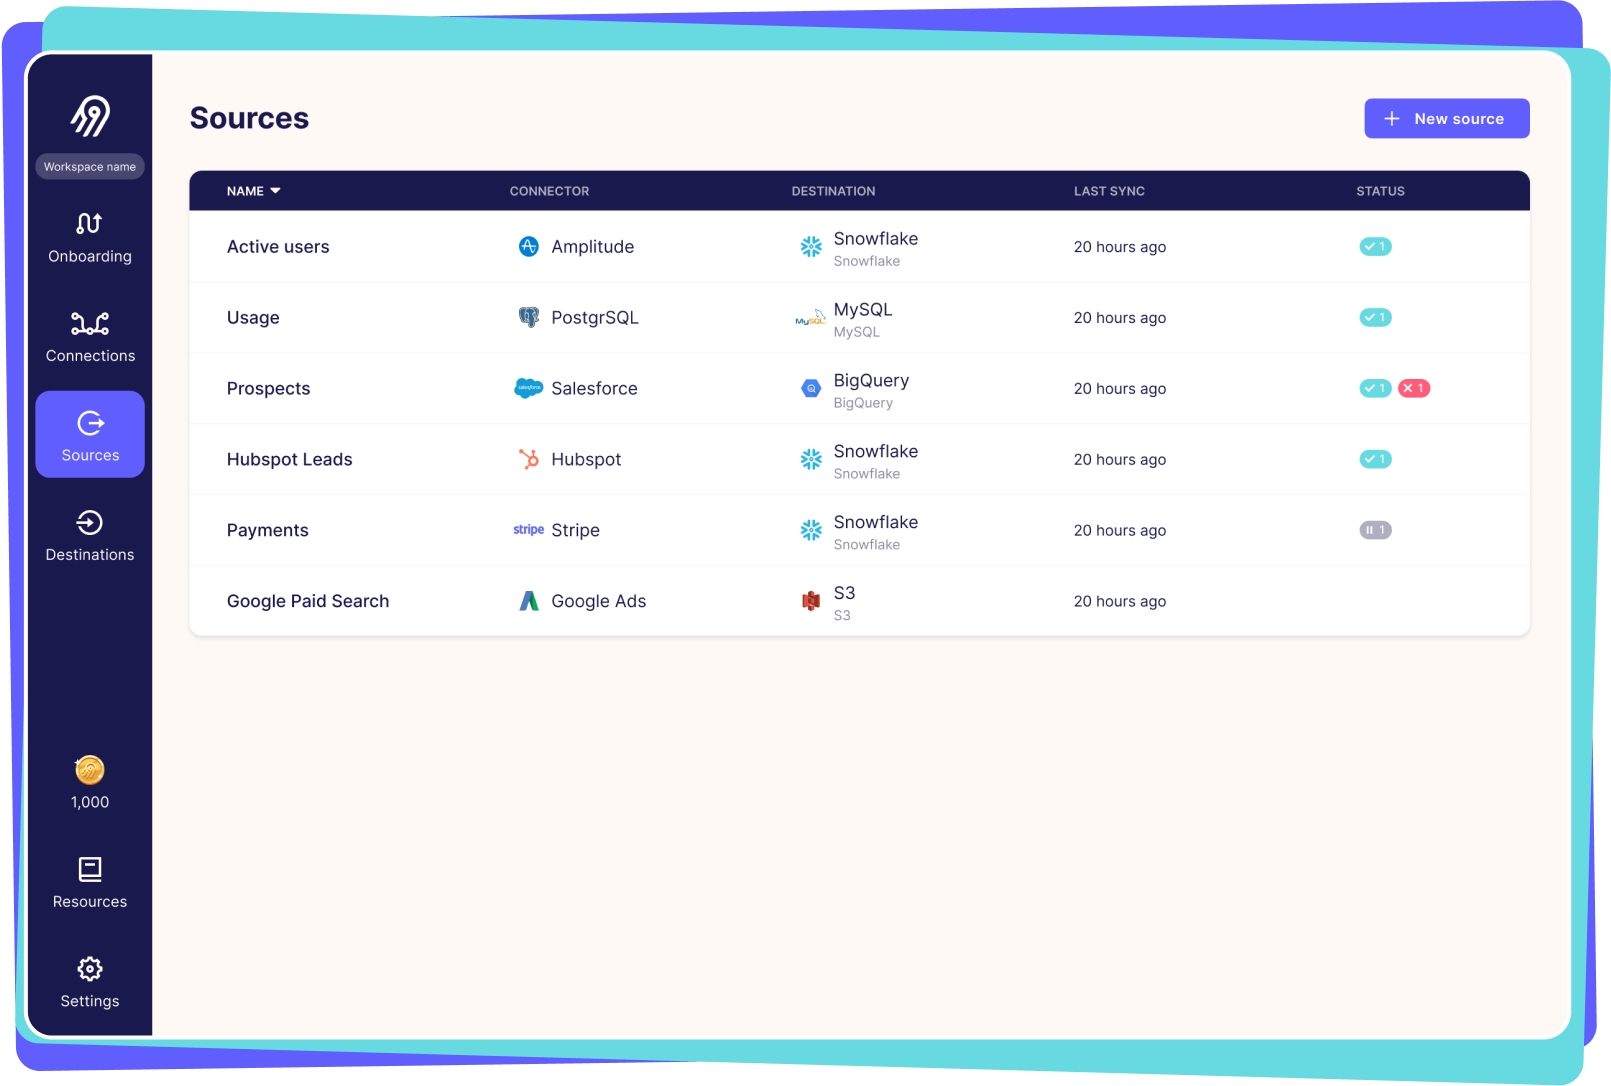Select the Destinations icon in the sidebar
Screen dimensions: 1611x1086
click(x=90, y=535)
